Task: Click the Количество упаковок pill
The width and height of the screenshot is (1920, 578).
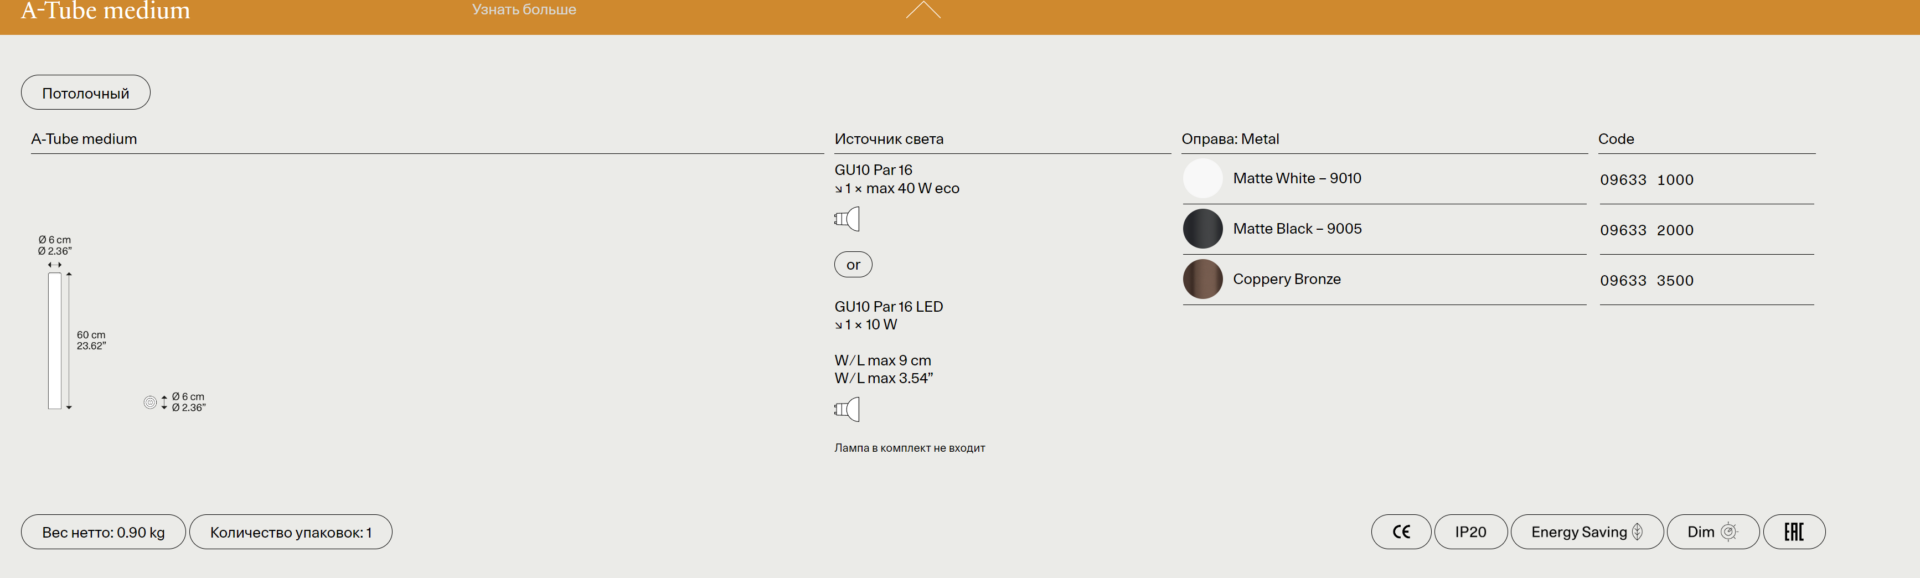Action: (290, 532)
